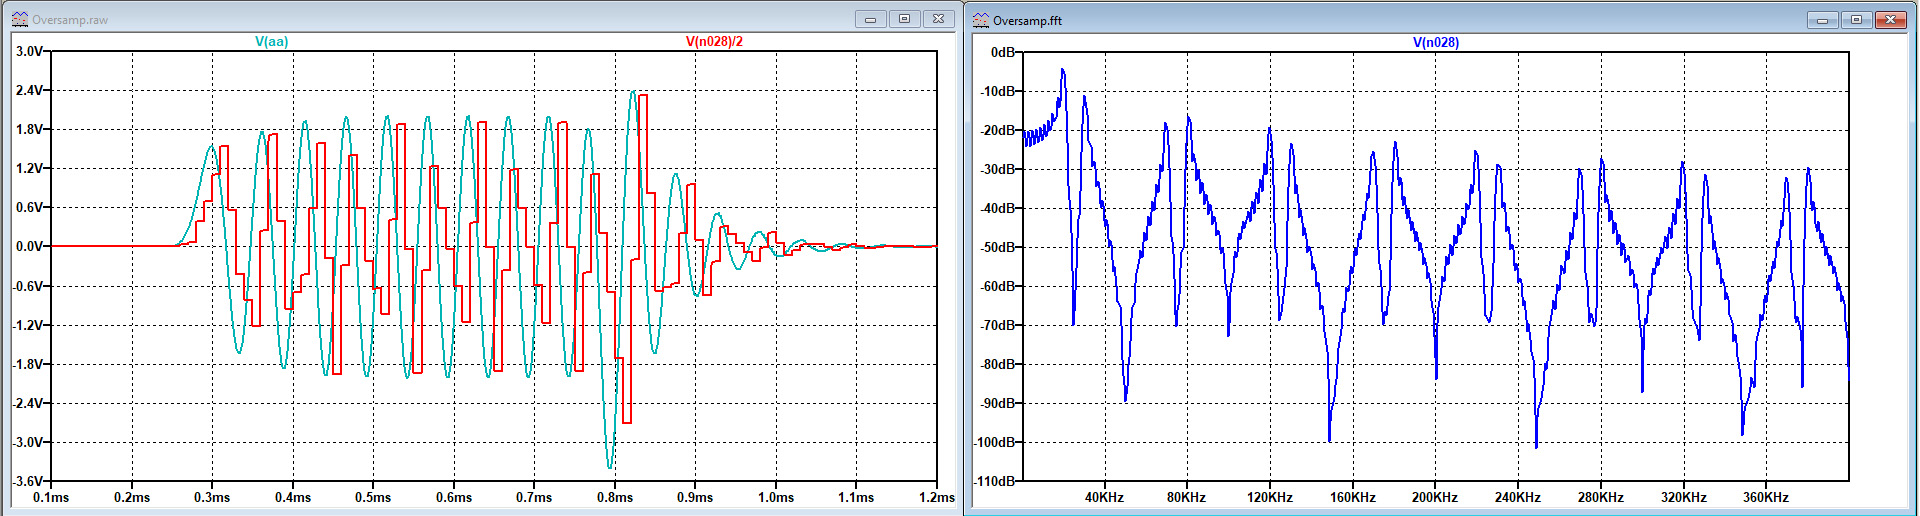The height and width of the screenshot is (516, 1920).
Task: Click the -60dB magnitude axis label
Action: (x=998, y=286)
